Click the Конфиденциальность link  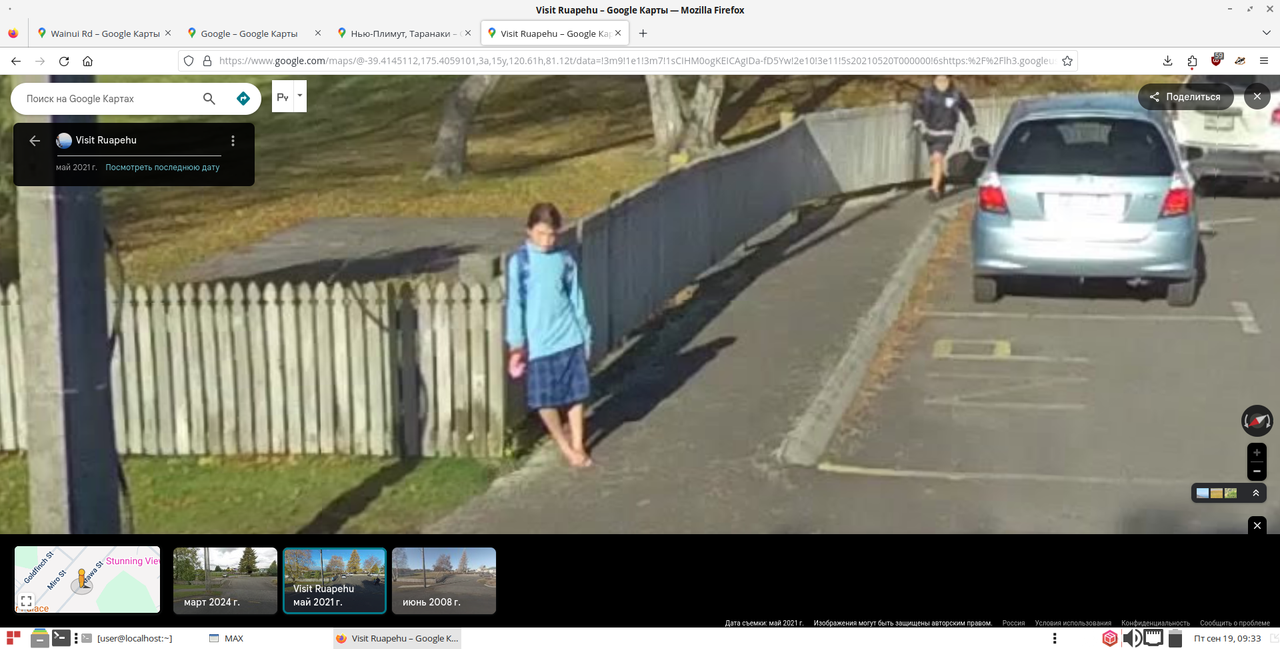click(x=1155, y=623)
